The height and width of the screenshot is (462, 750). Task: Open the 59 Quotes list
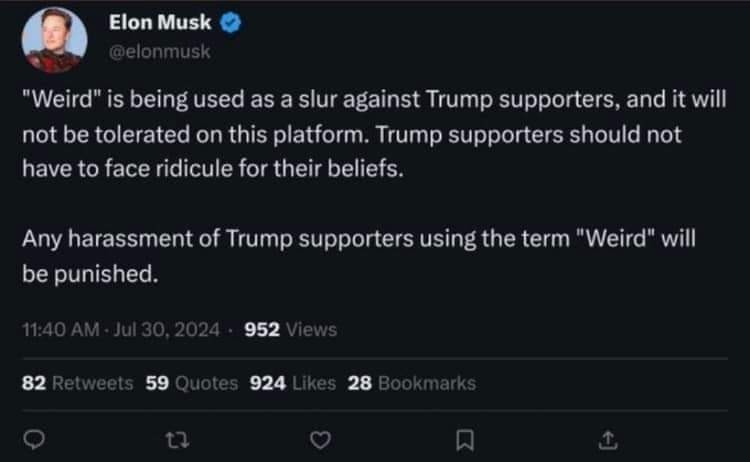tap(192, 383)
